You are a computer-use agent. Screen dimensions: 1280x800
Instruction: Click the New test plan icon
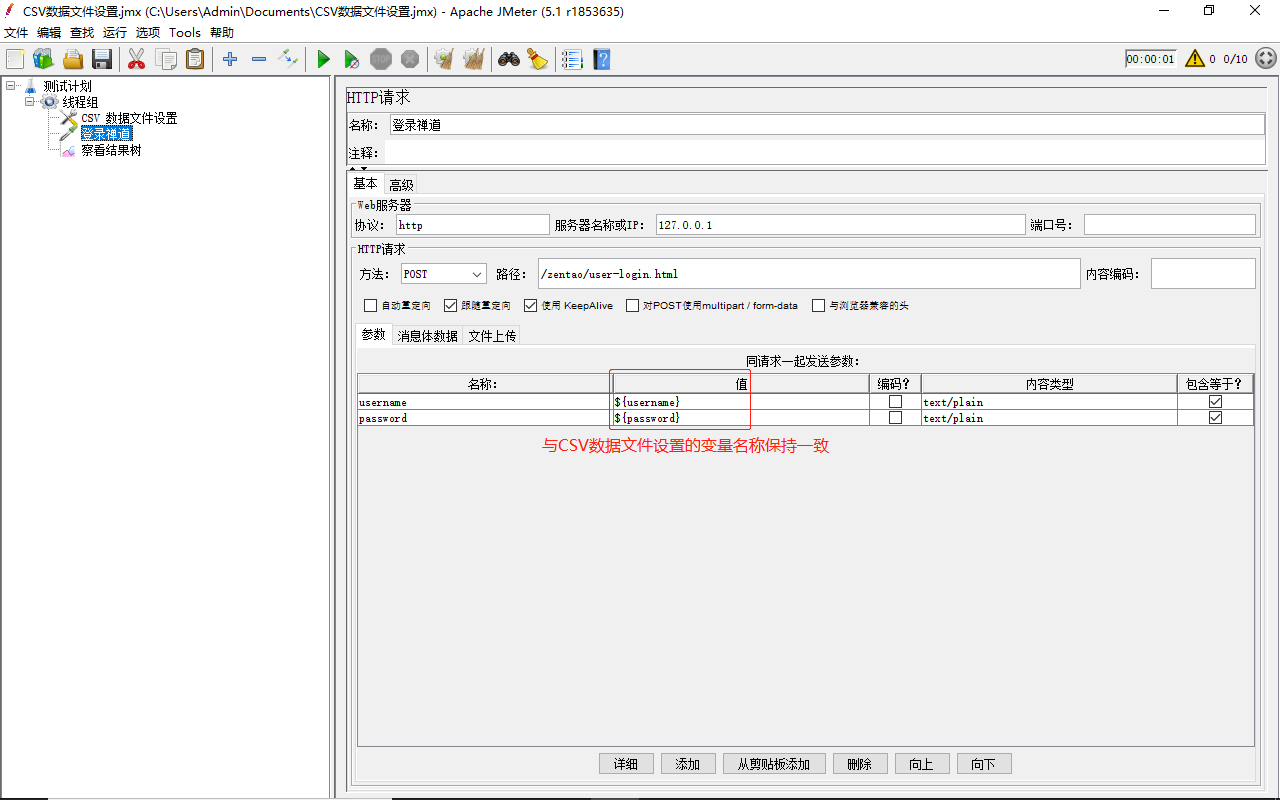15,59
